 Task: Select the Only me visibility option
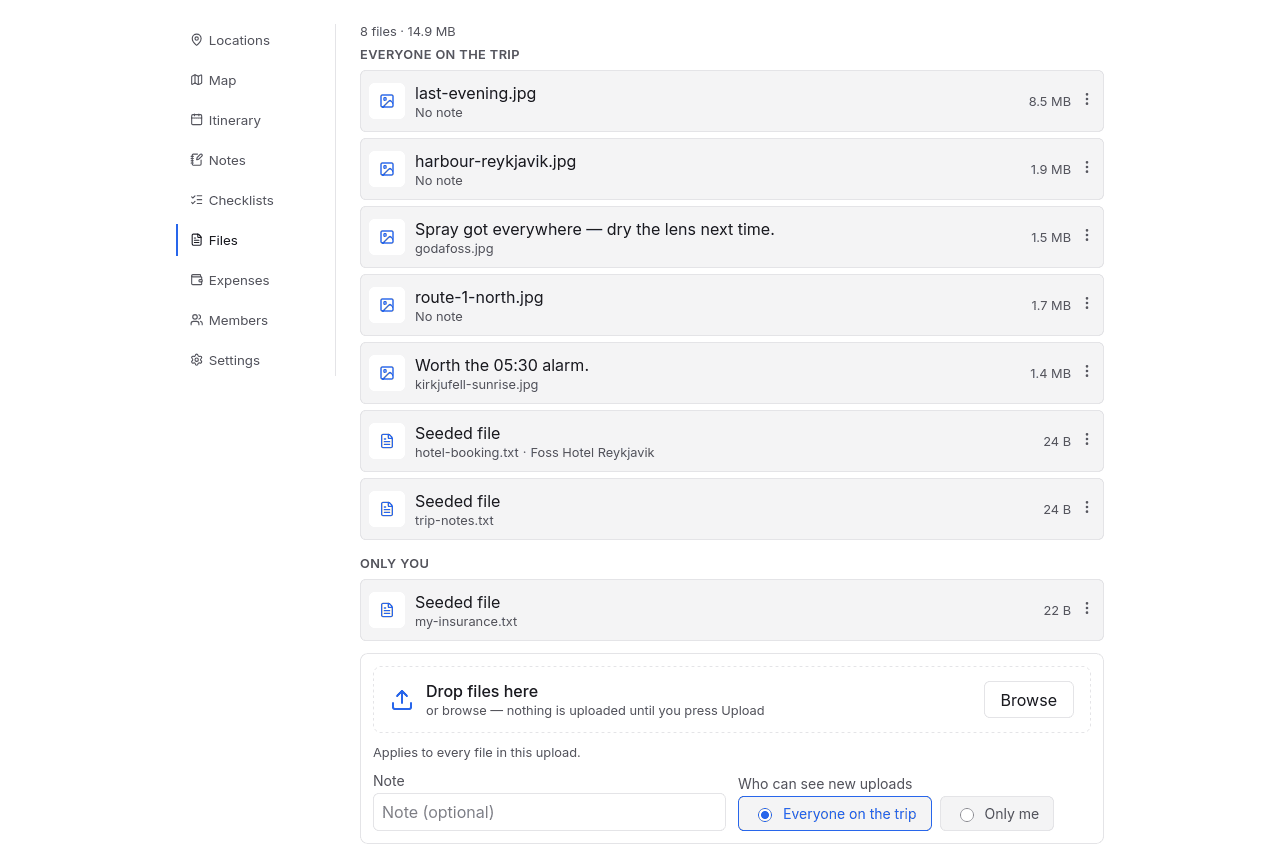(x=997, y=814)
